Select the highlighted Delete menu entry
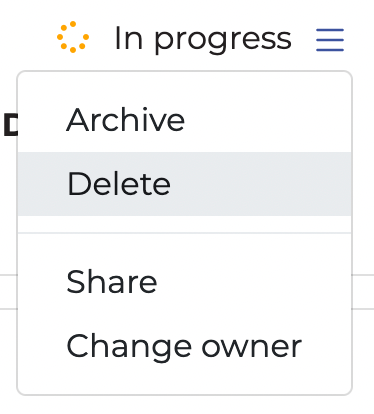374x414 pixels. (x=184, y=184)
